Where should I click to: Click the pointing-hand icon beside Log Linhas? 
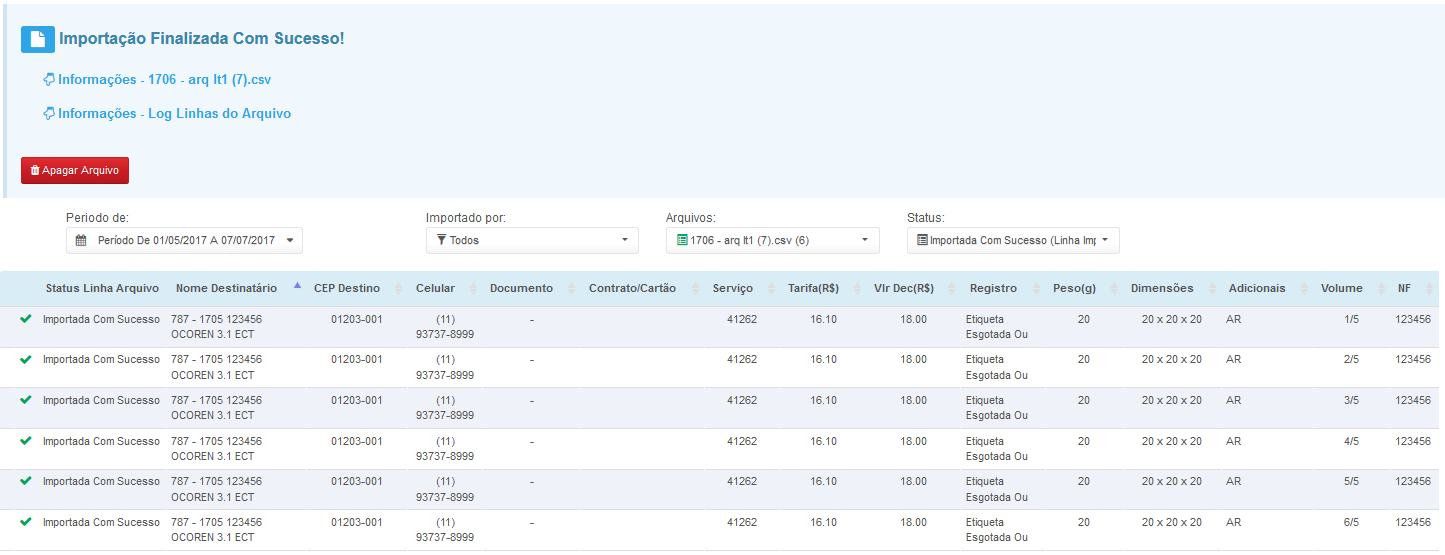point(49,113)
